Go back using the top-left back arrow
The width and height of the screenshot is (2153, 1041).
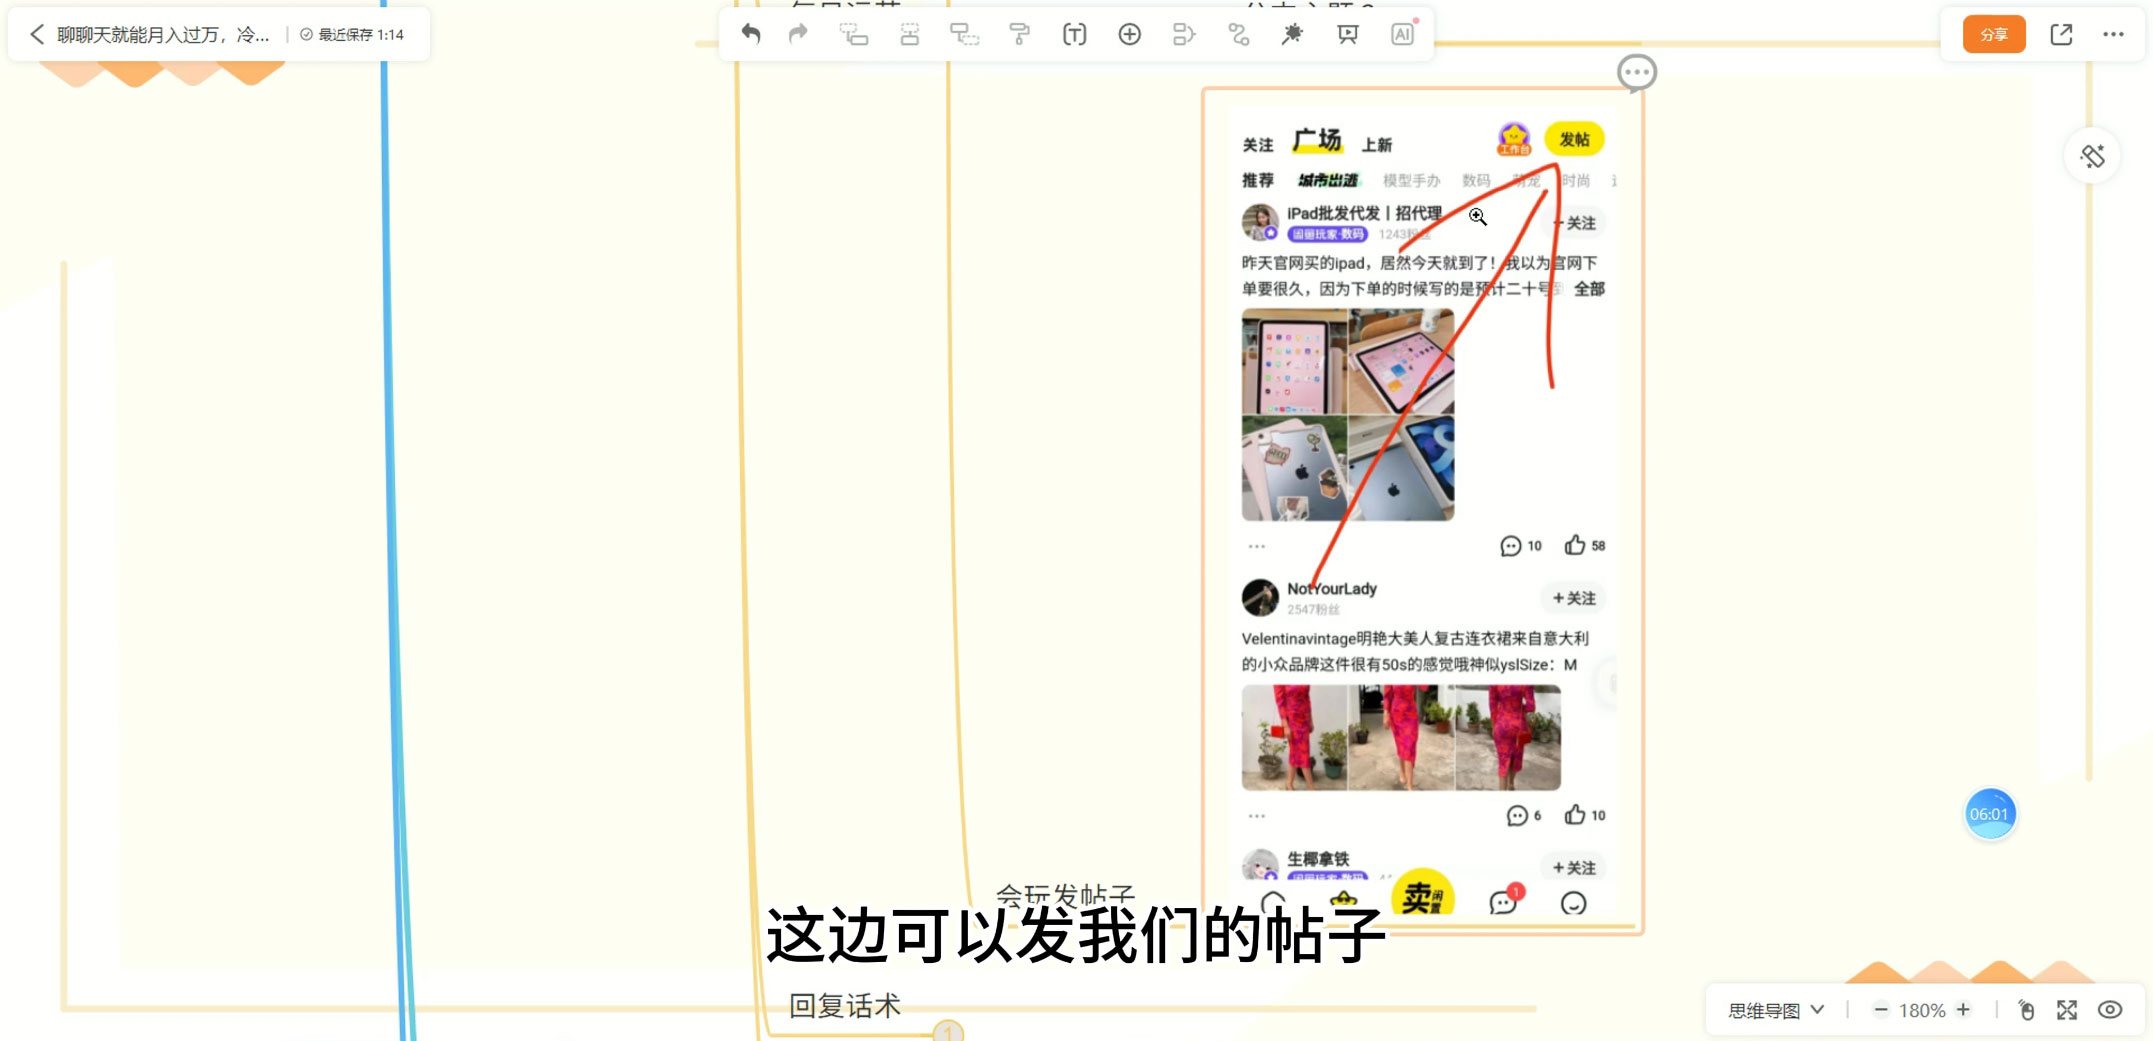click(36, 34)
